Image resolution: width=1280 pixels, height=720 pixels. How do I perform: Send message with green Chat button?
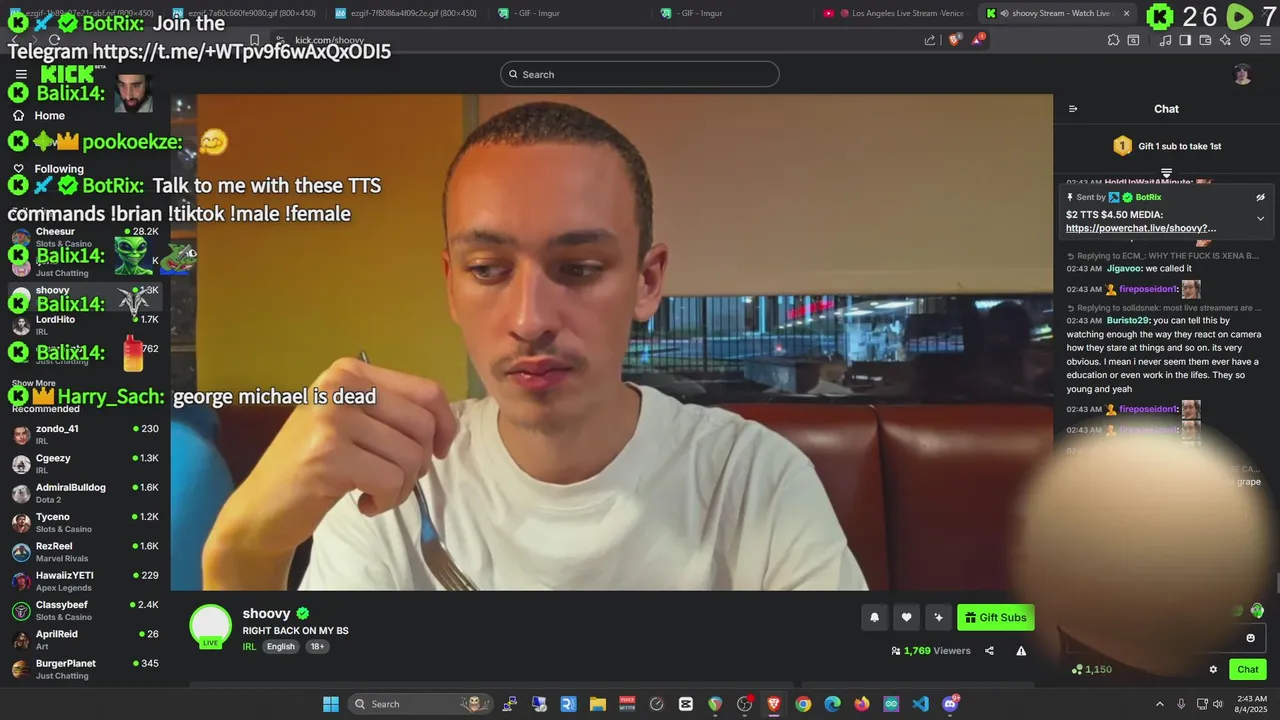point(1248,669)
